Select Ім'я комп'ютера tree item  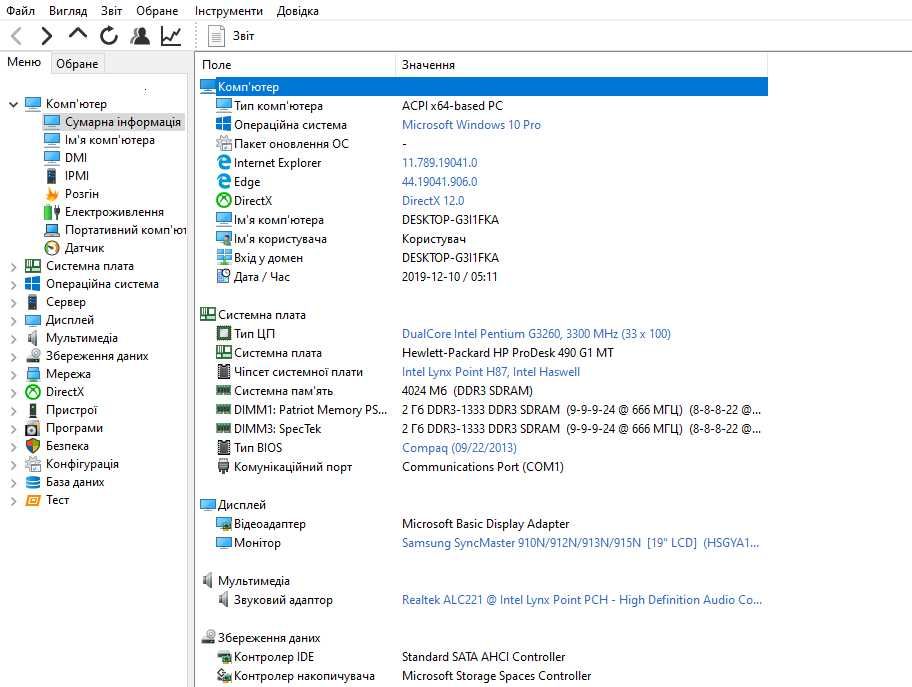(x=109, y=140)
